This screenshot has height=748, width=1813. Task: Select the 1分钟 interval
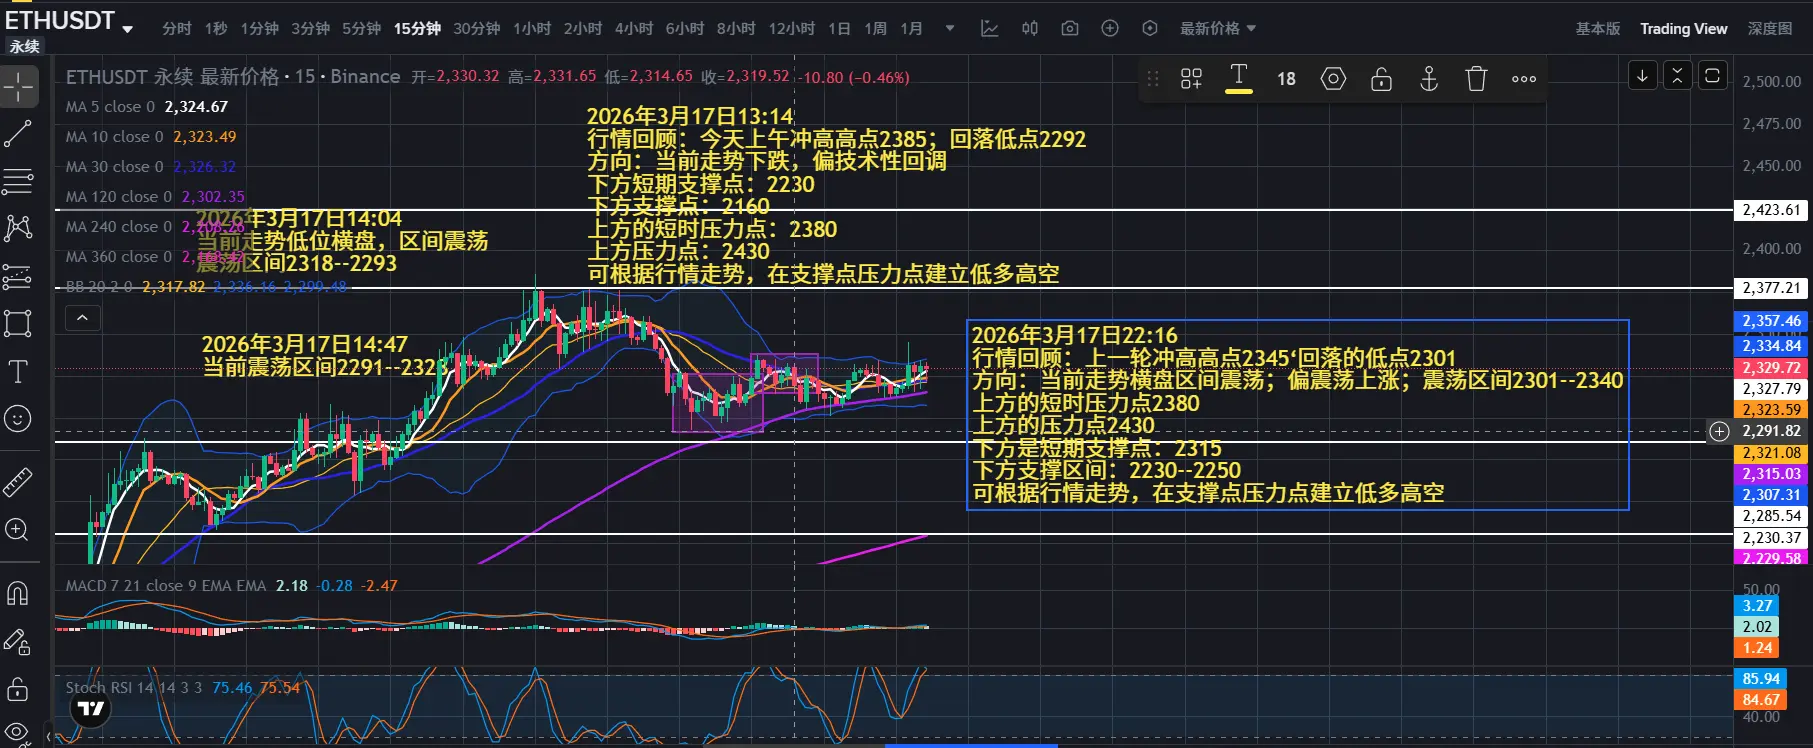click(260, 29)
